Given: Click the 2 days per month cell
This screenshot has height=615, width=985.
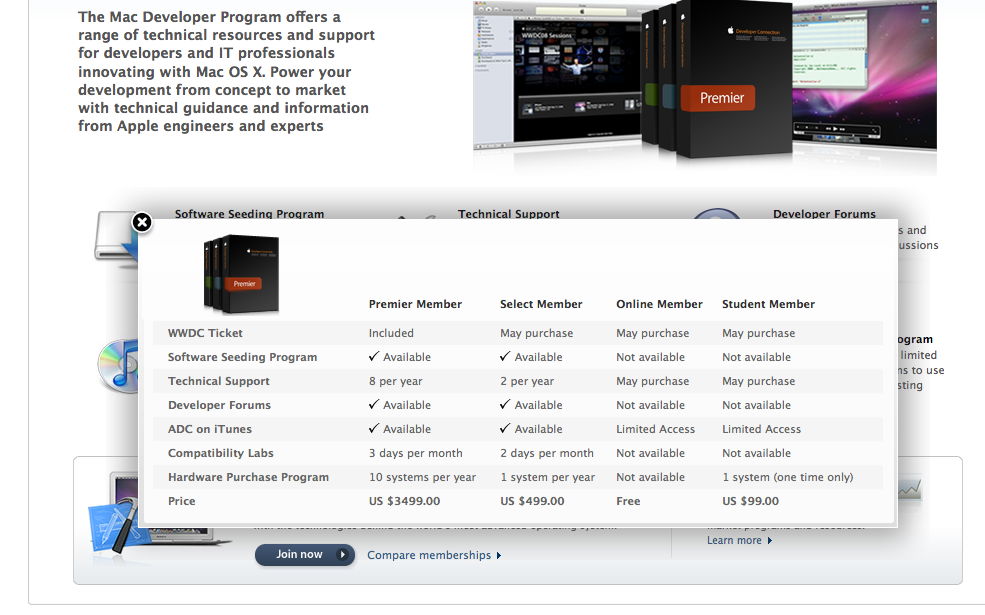Looking at the screenshot, I should (x=547, y=453).
